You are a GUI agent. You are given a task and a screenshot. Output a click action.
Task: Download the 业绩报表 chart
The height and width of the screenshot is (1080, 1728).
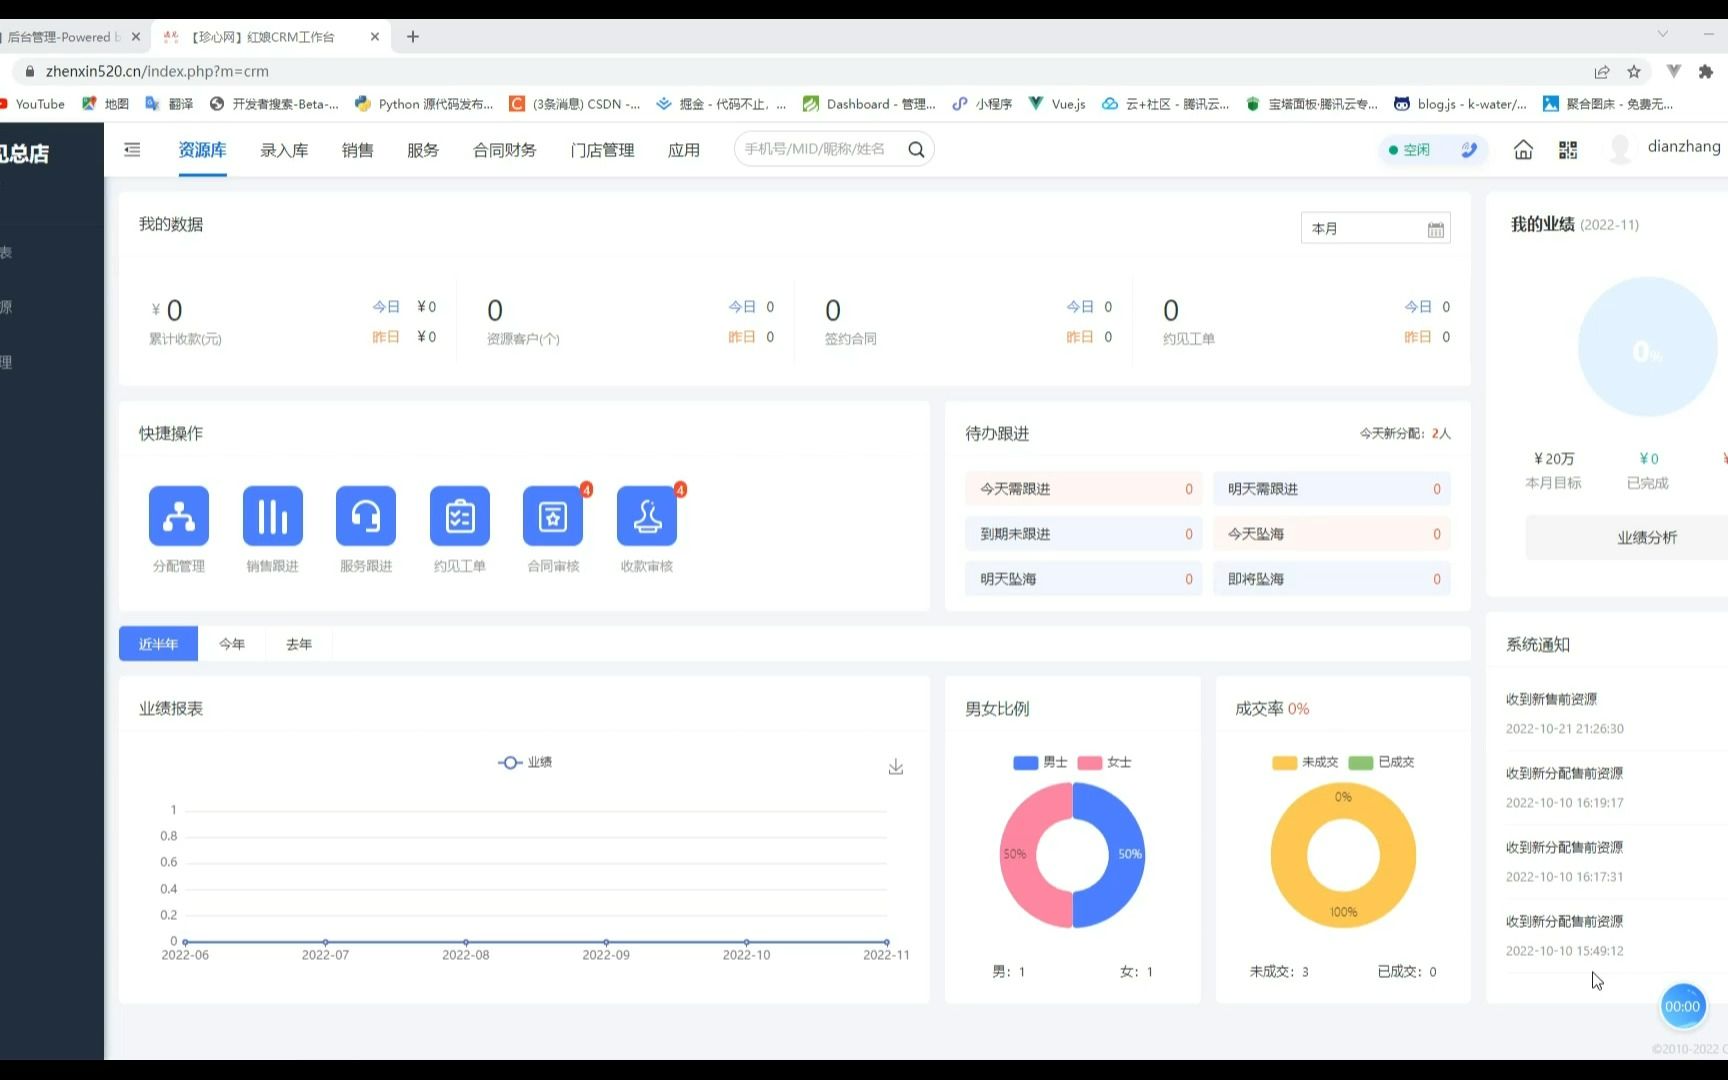[x=896, y=767]
